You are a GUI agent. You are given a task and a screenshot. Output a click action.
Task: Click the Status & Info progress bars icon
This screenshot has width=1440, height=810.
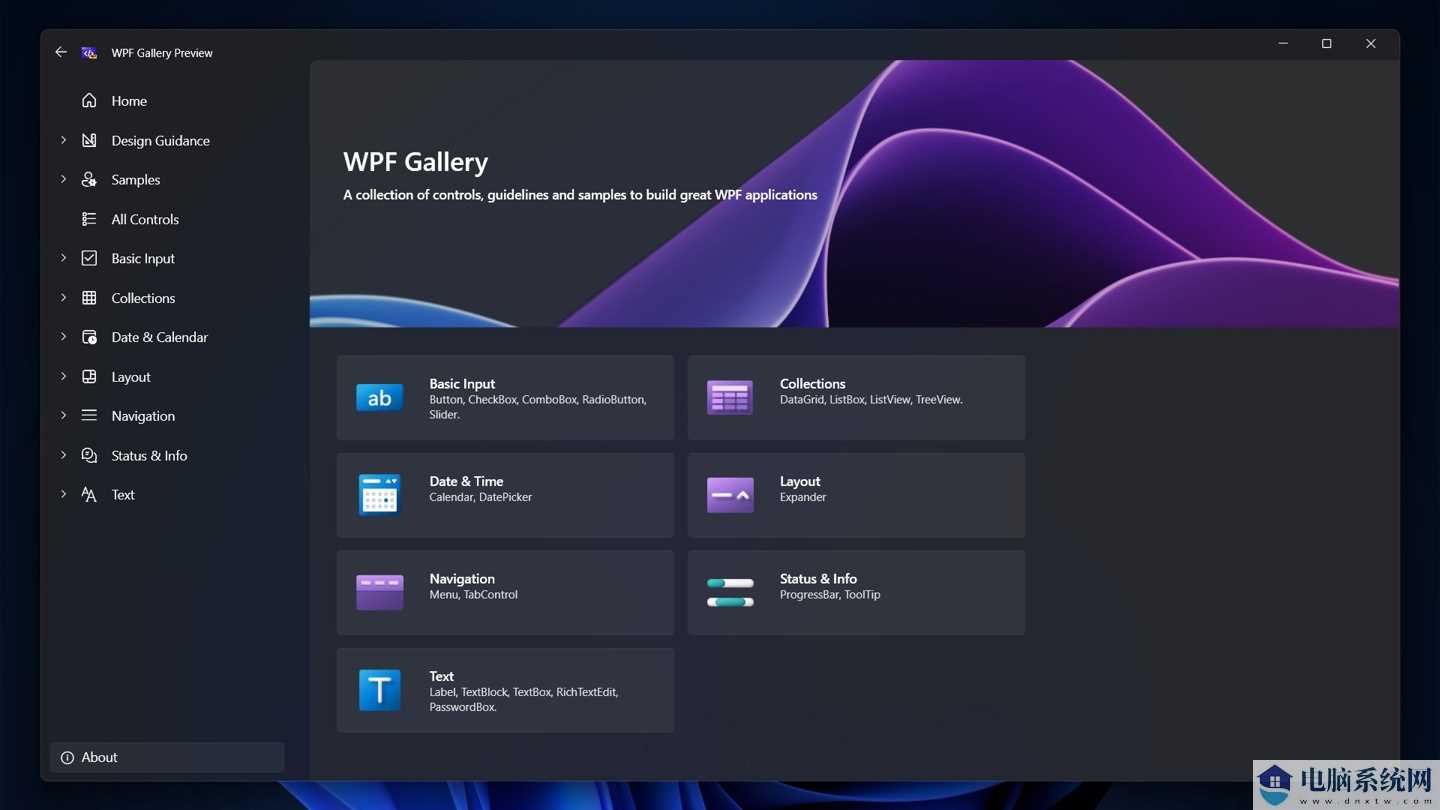point(730,592)
